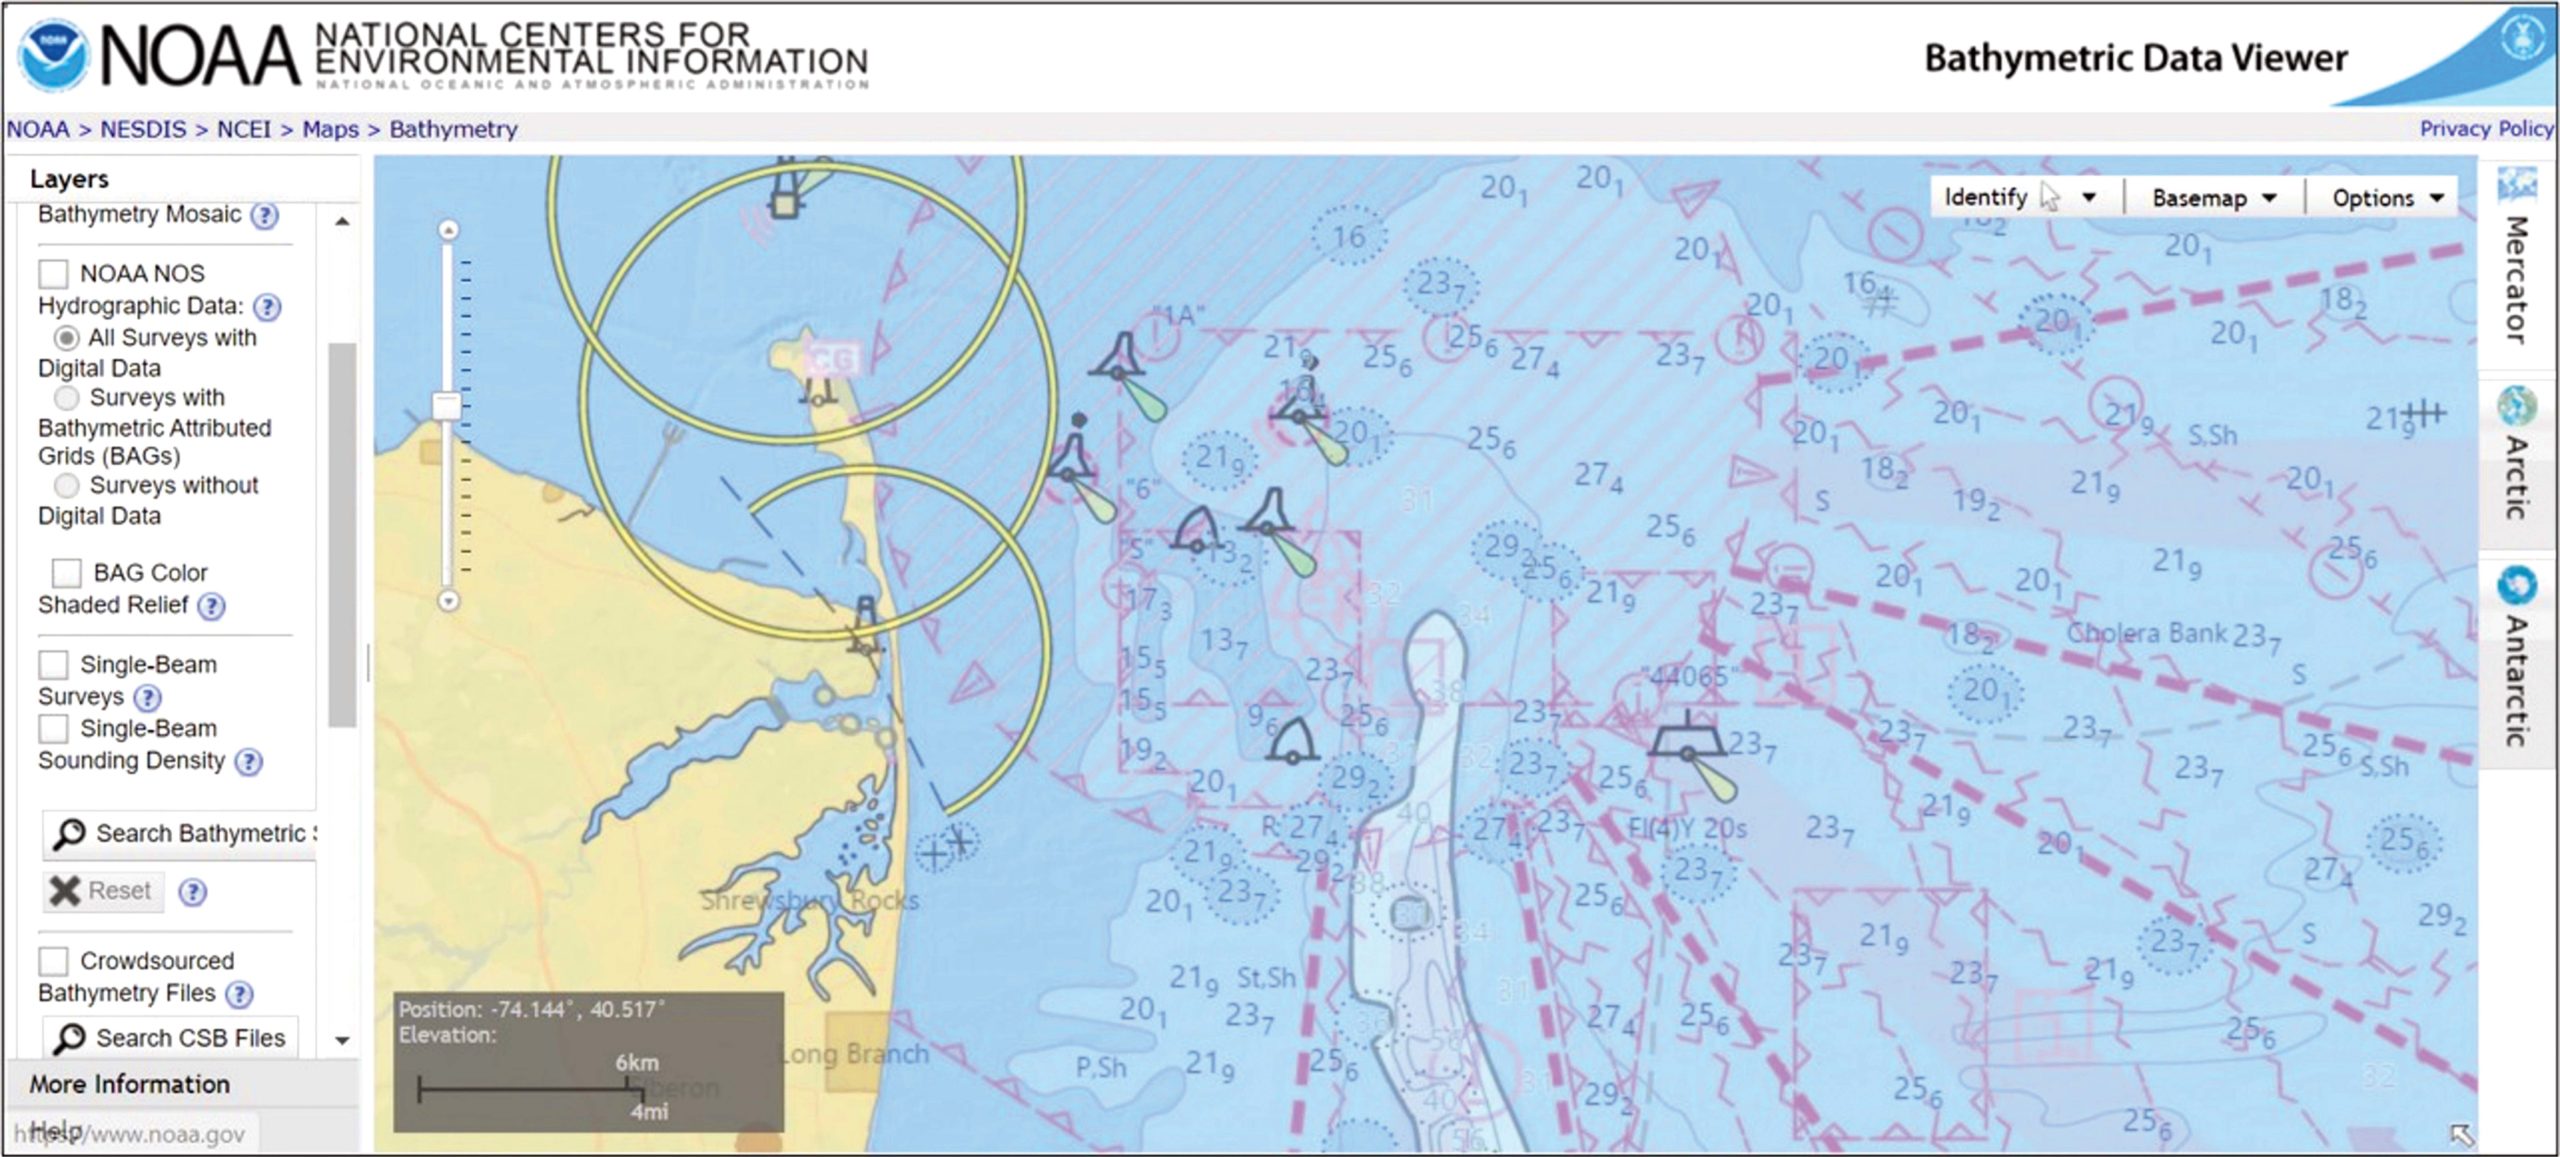The image size is (2560, 1157).
Task: Toggle Crowdsourced Bathymetry Files checkbox
Action: (53, 961)
